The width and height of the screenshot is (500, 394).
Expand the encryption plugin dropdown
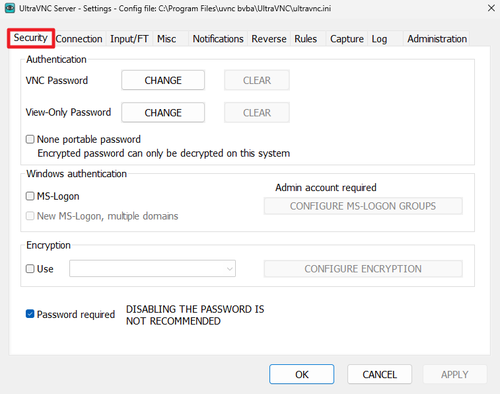coord(152,269)
